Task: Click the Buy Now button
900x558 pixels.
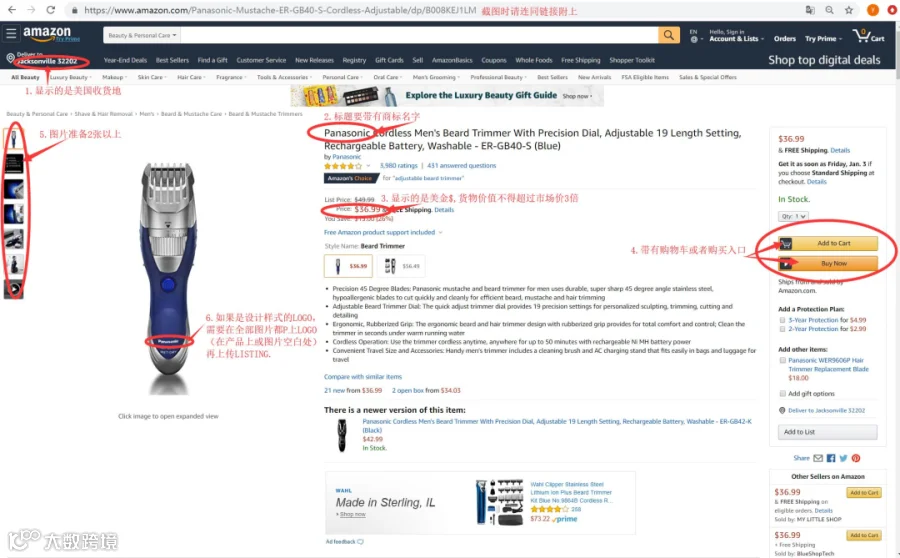Action: [x=828, y=264]
